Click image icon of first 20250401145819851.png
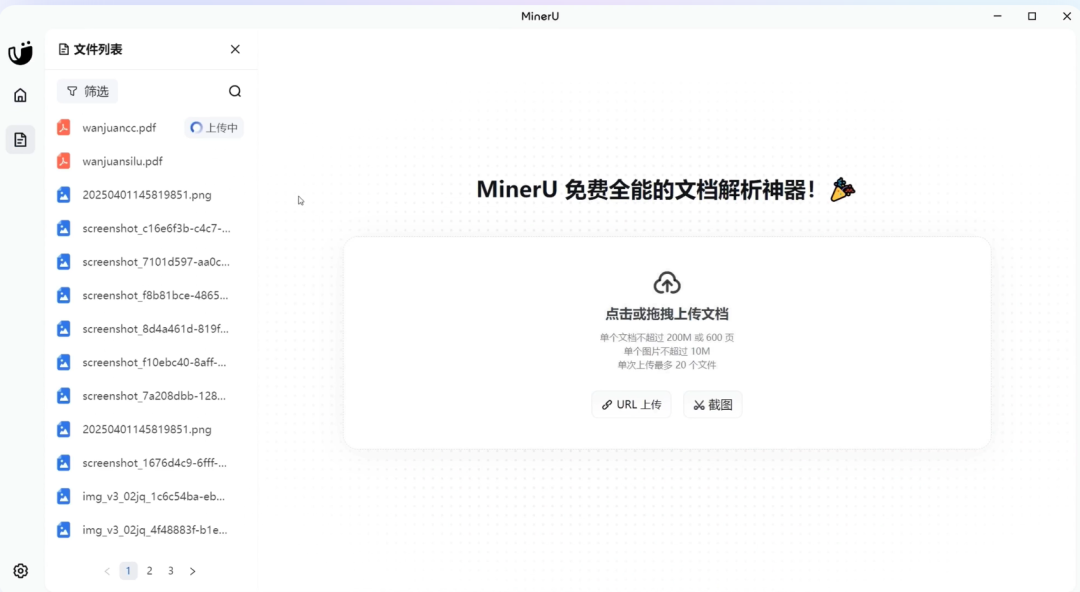The image size is (1080, 592). tap(63, 194)
